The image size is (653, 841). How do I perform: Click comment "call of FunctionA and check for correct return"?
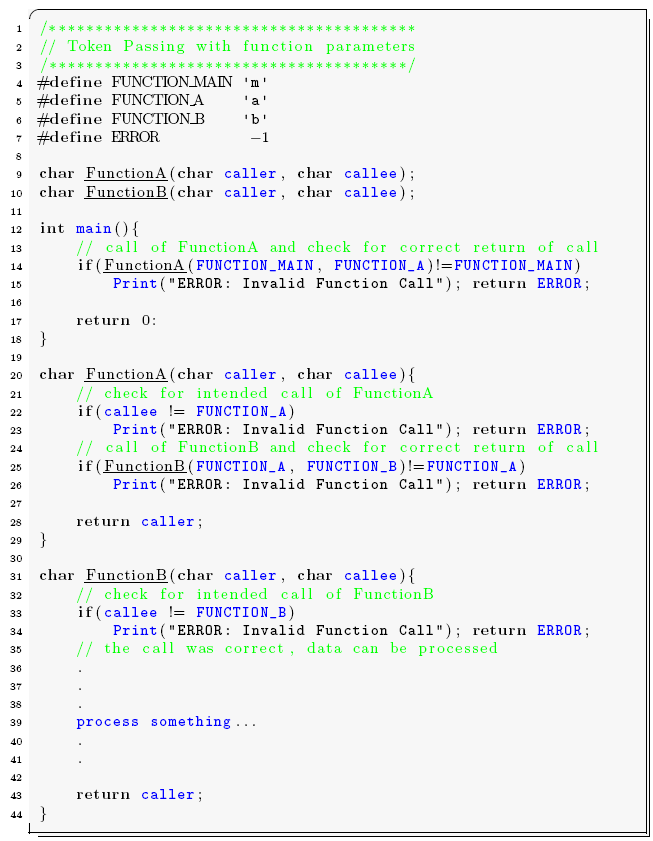click(337, 247)
